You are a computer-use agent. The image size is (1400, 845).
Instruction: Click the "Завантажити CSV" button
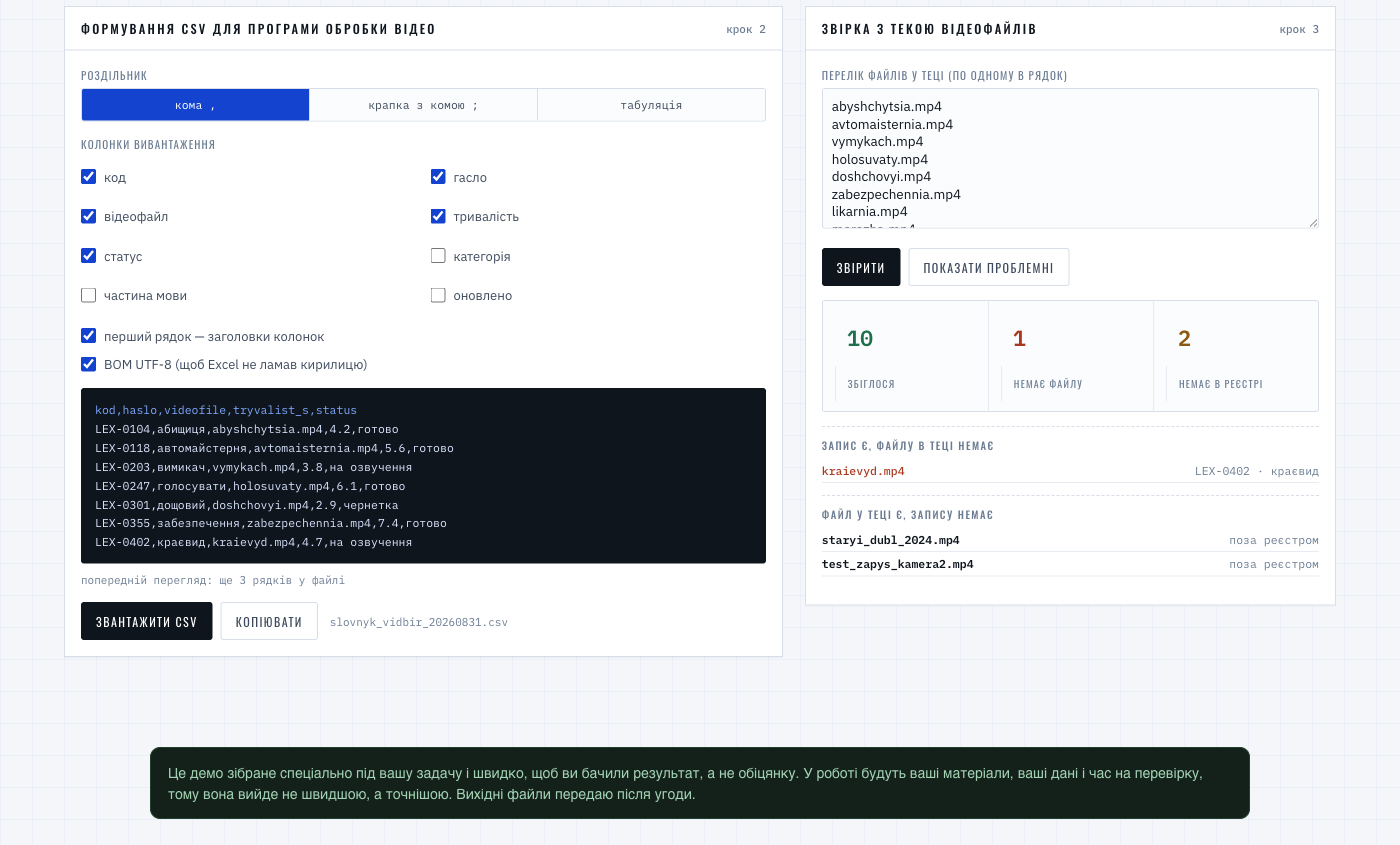click(147, 621)
